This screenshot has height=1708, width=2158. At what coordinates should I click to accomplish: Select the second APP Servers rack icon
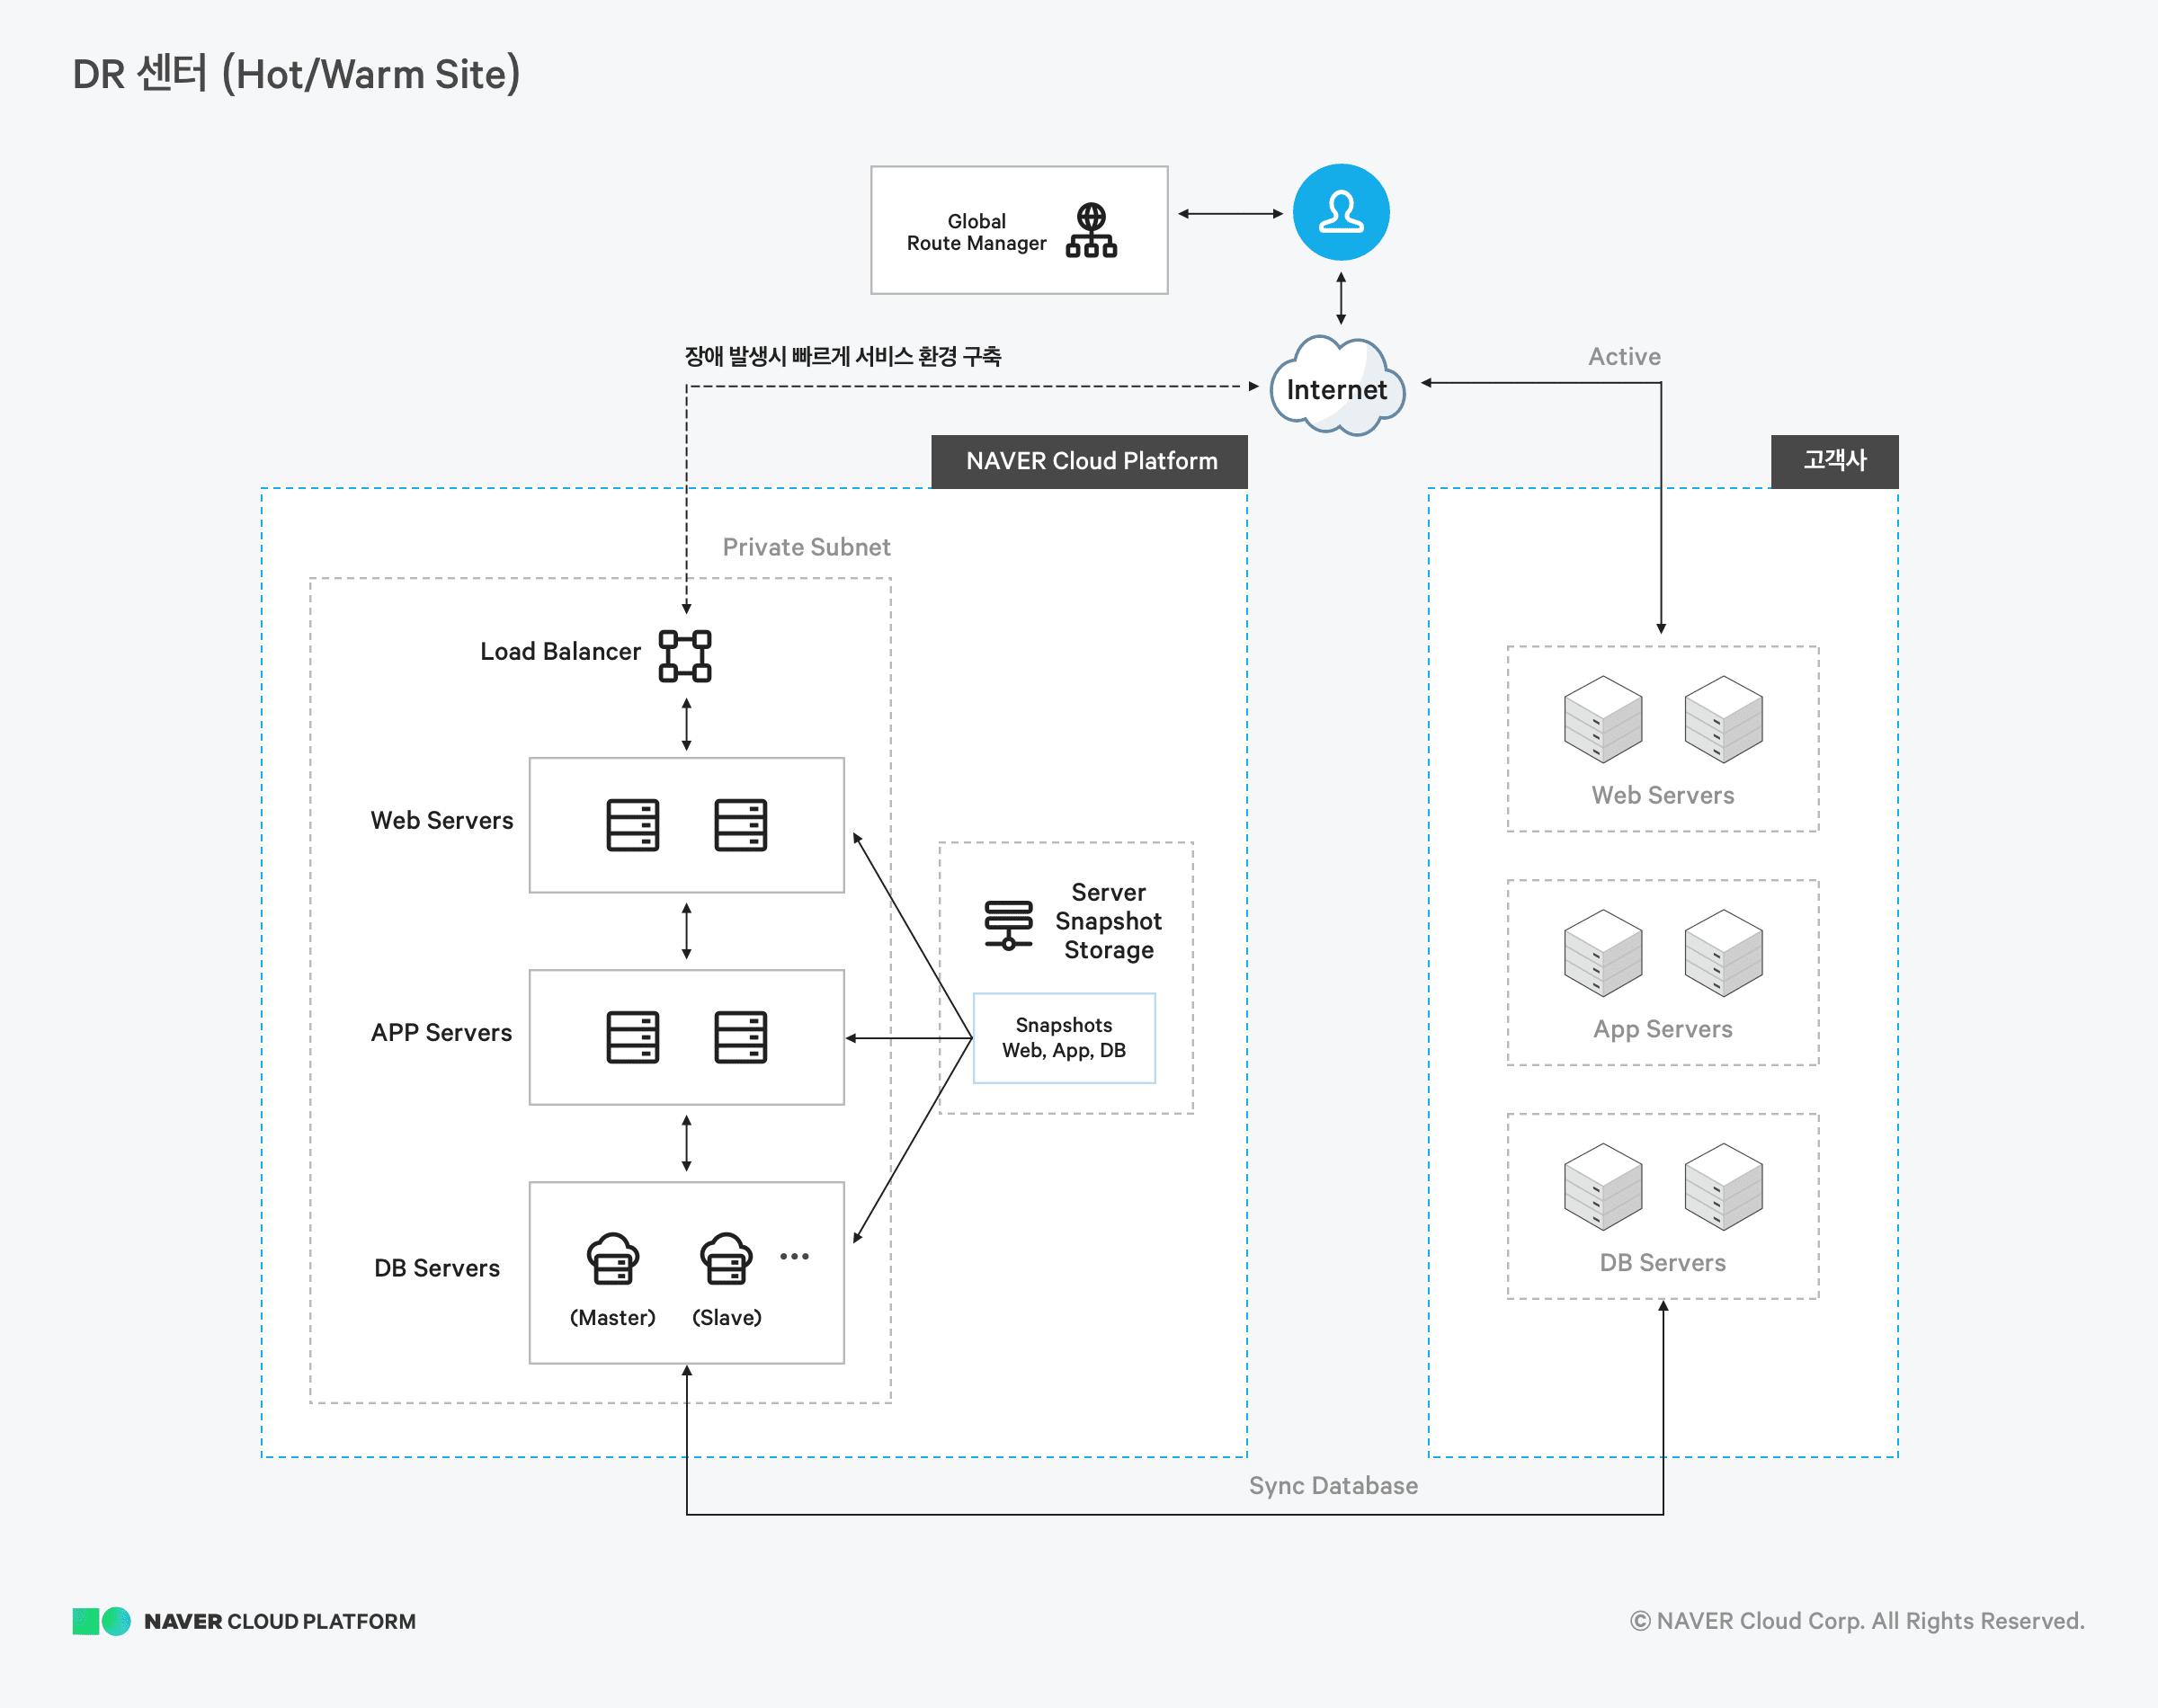[x=741, y=1037]
